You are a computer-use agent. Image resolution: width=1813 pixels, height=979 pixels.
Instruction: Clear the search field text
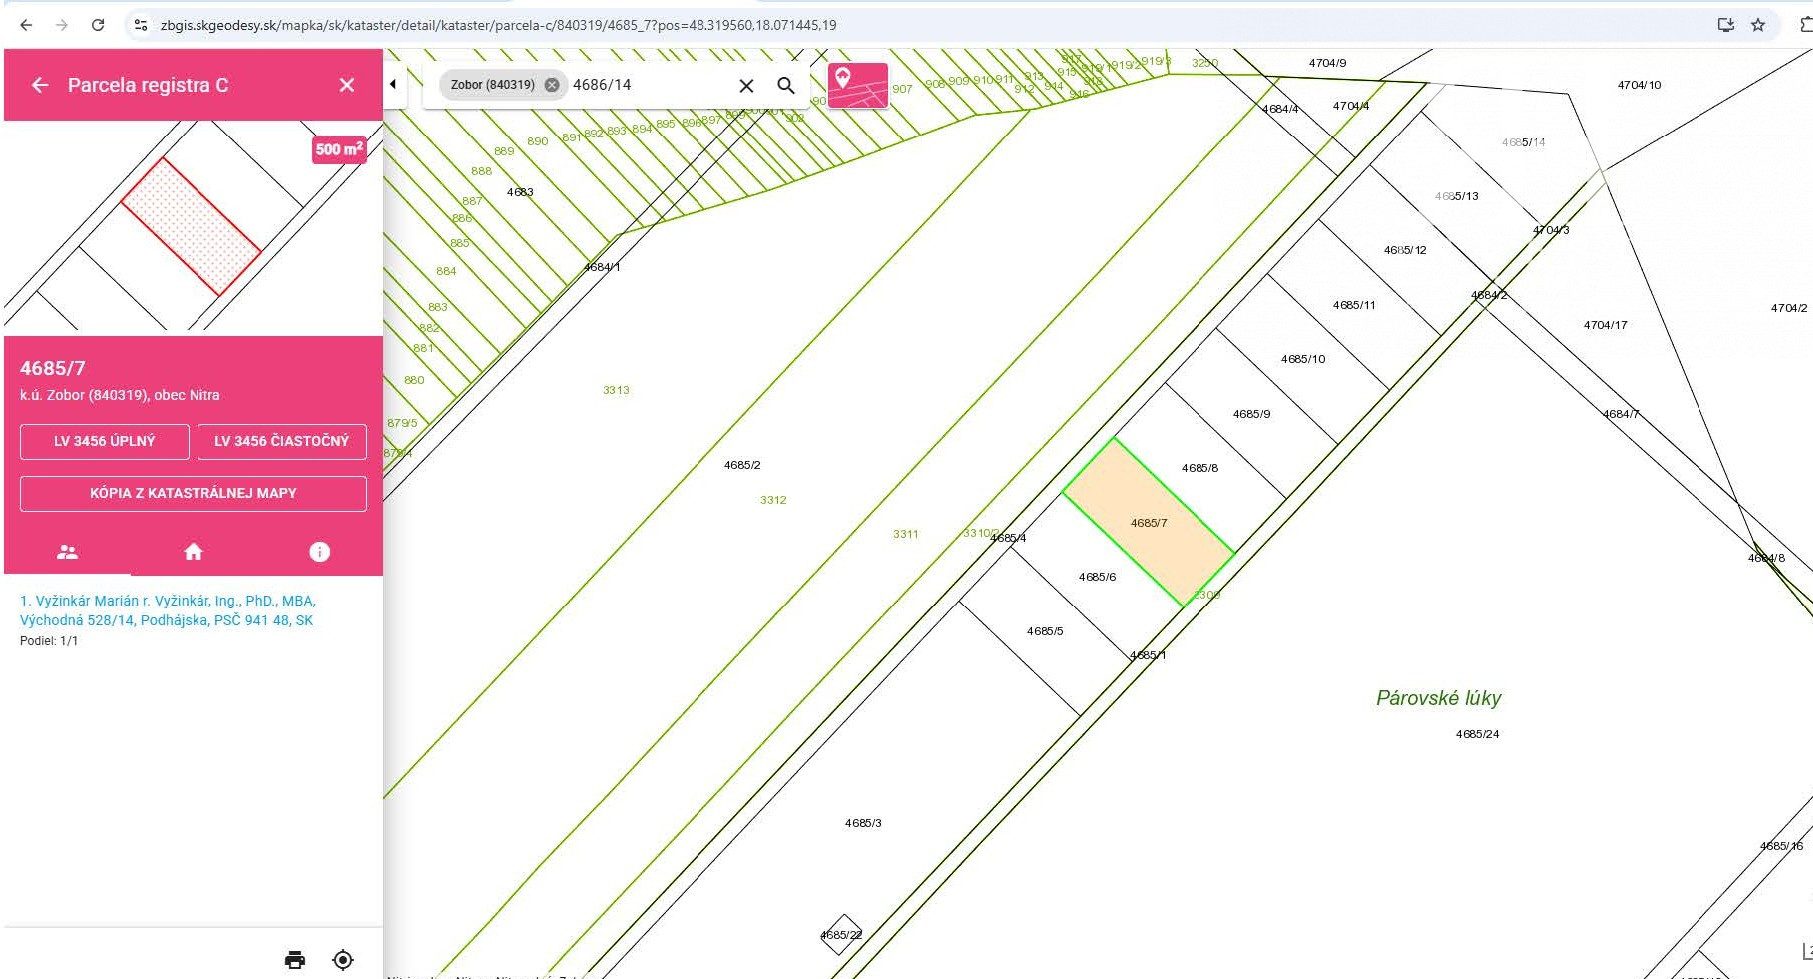[746, 86]
